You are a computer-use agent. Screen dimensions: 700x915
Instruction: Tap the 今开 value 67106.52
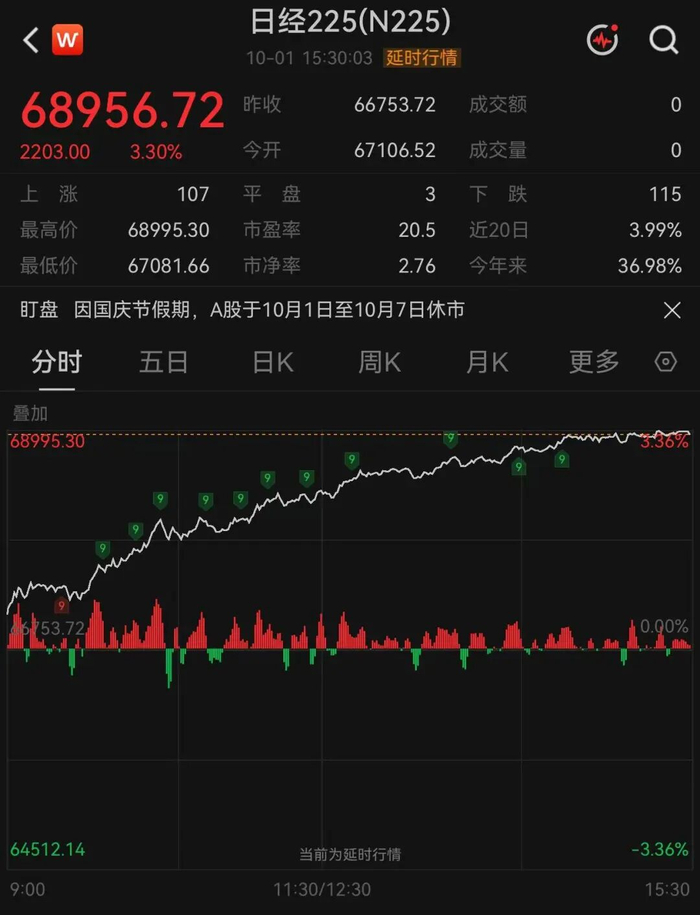coord(395,151)
